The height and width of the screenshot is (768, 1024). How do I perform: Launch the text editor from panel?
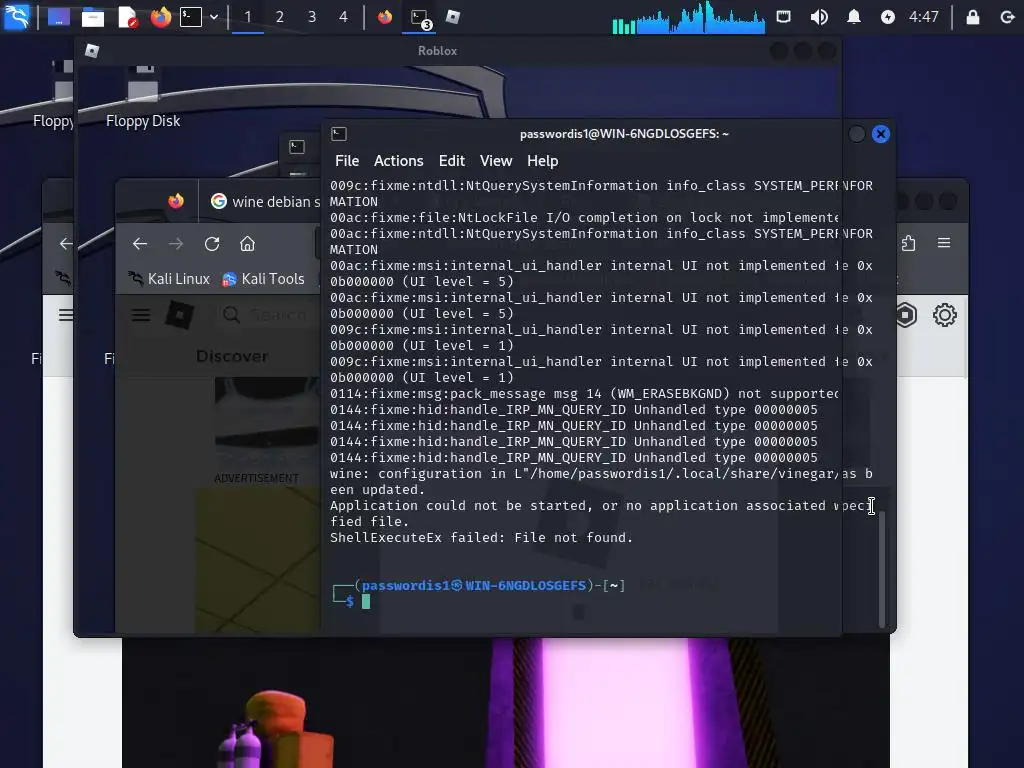tap(127, 17)
